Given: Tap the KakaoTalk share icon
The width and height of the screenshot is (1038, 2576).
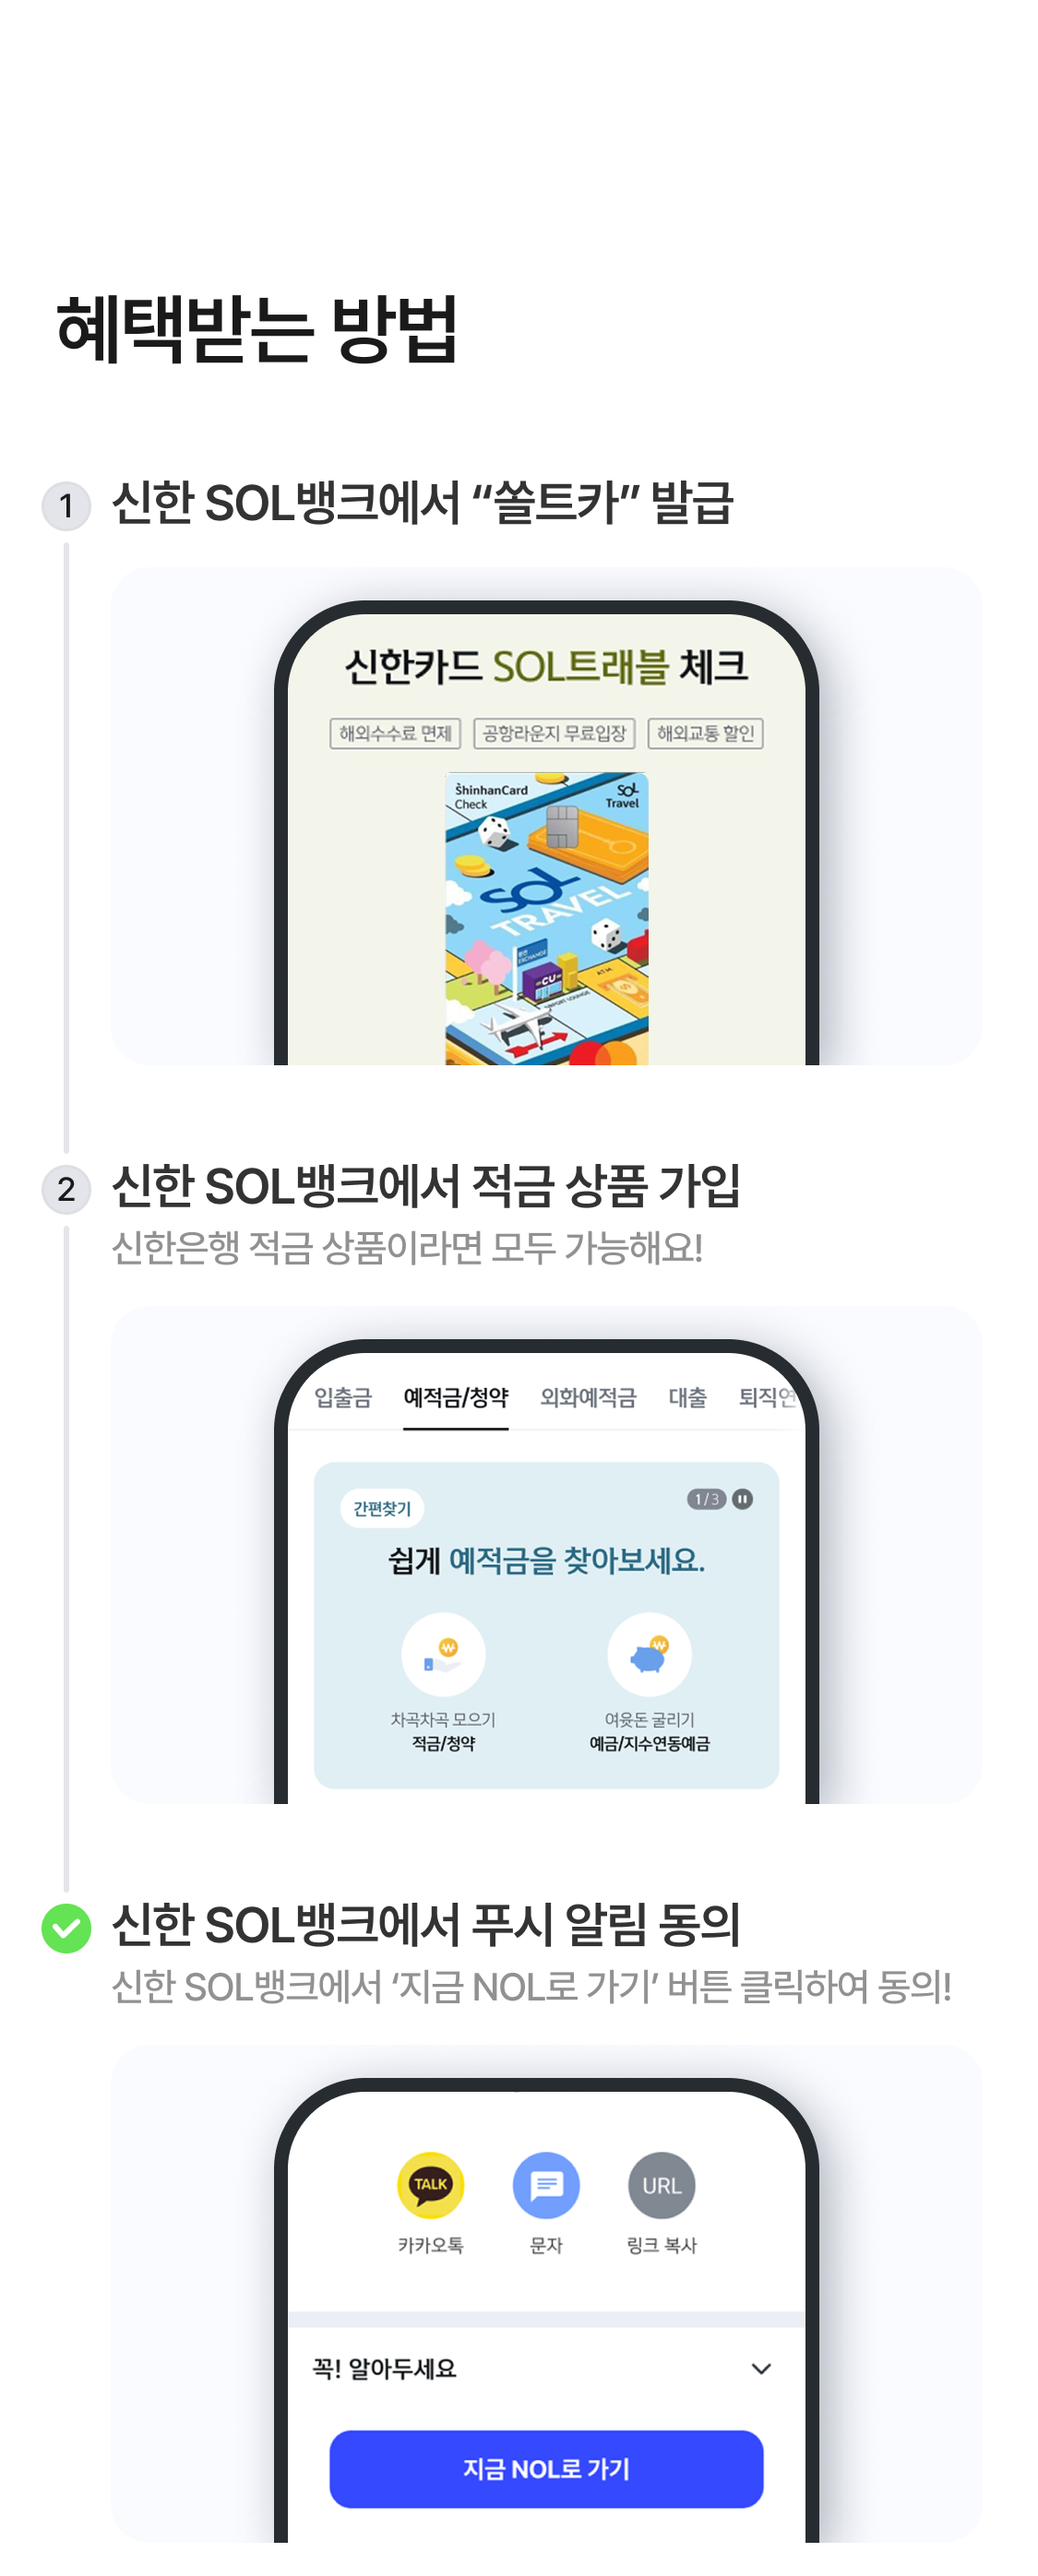Looking at the screenshot, I should tap(430, 2185).
